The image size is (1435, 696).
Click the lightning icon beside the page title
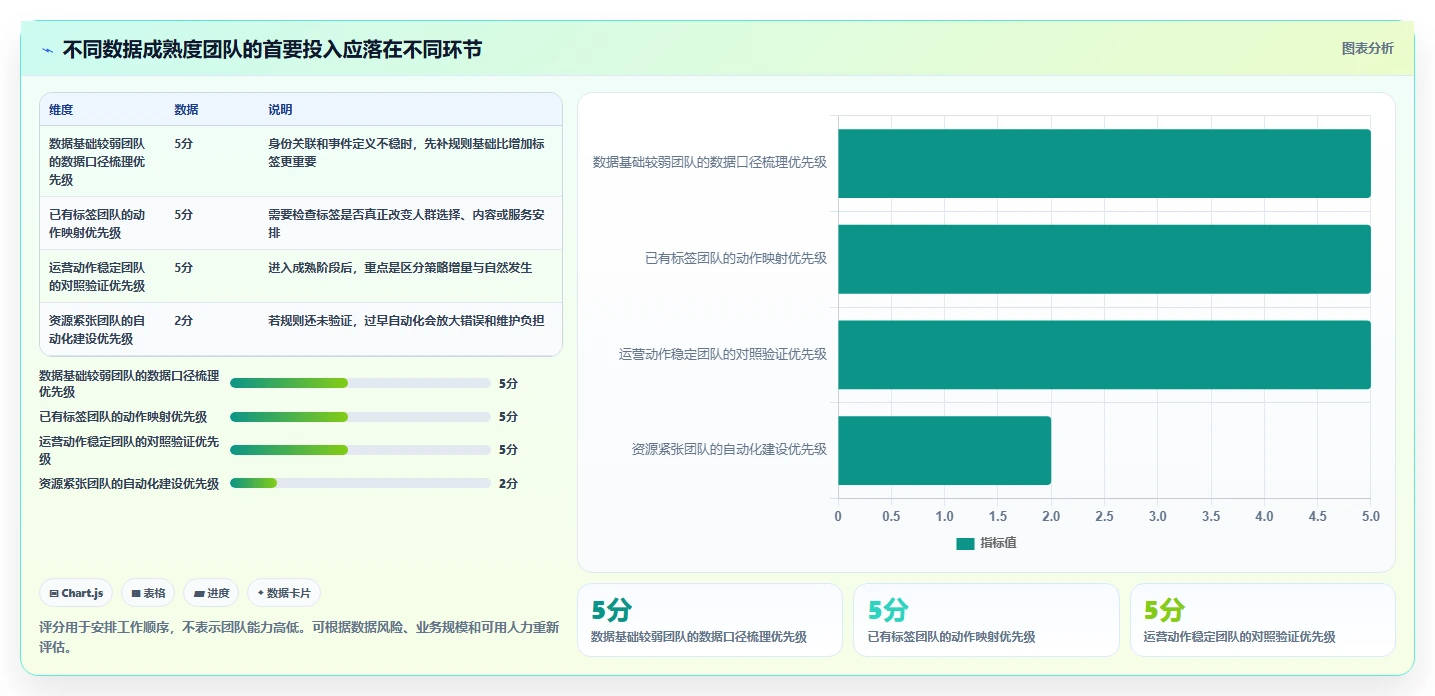coord(47,49)
